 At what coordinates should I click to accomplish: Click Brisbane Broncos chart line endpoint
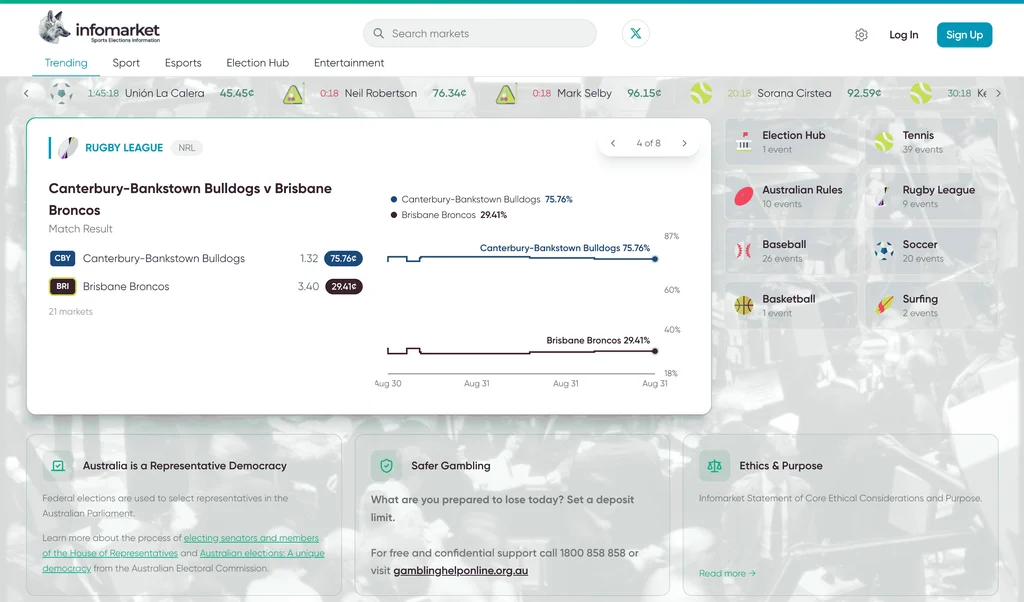tap(654, 351)
